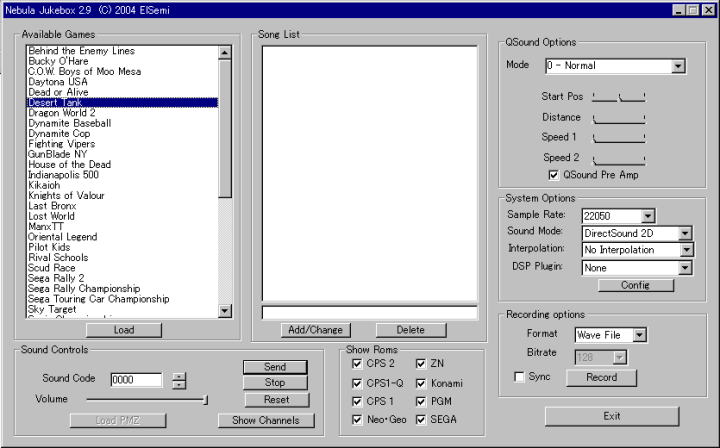Screen dimensions: 720x448
Task: Click the Show Channels button
Action: click(x=266, y=420)
